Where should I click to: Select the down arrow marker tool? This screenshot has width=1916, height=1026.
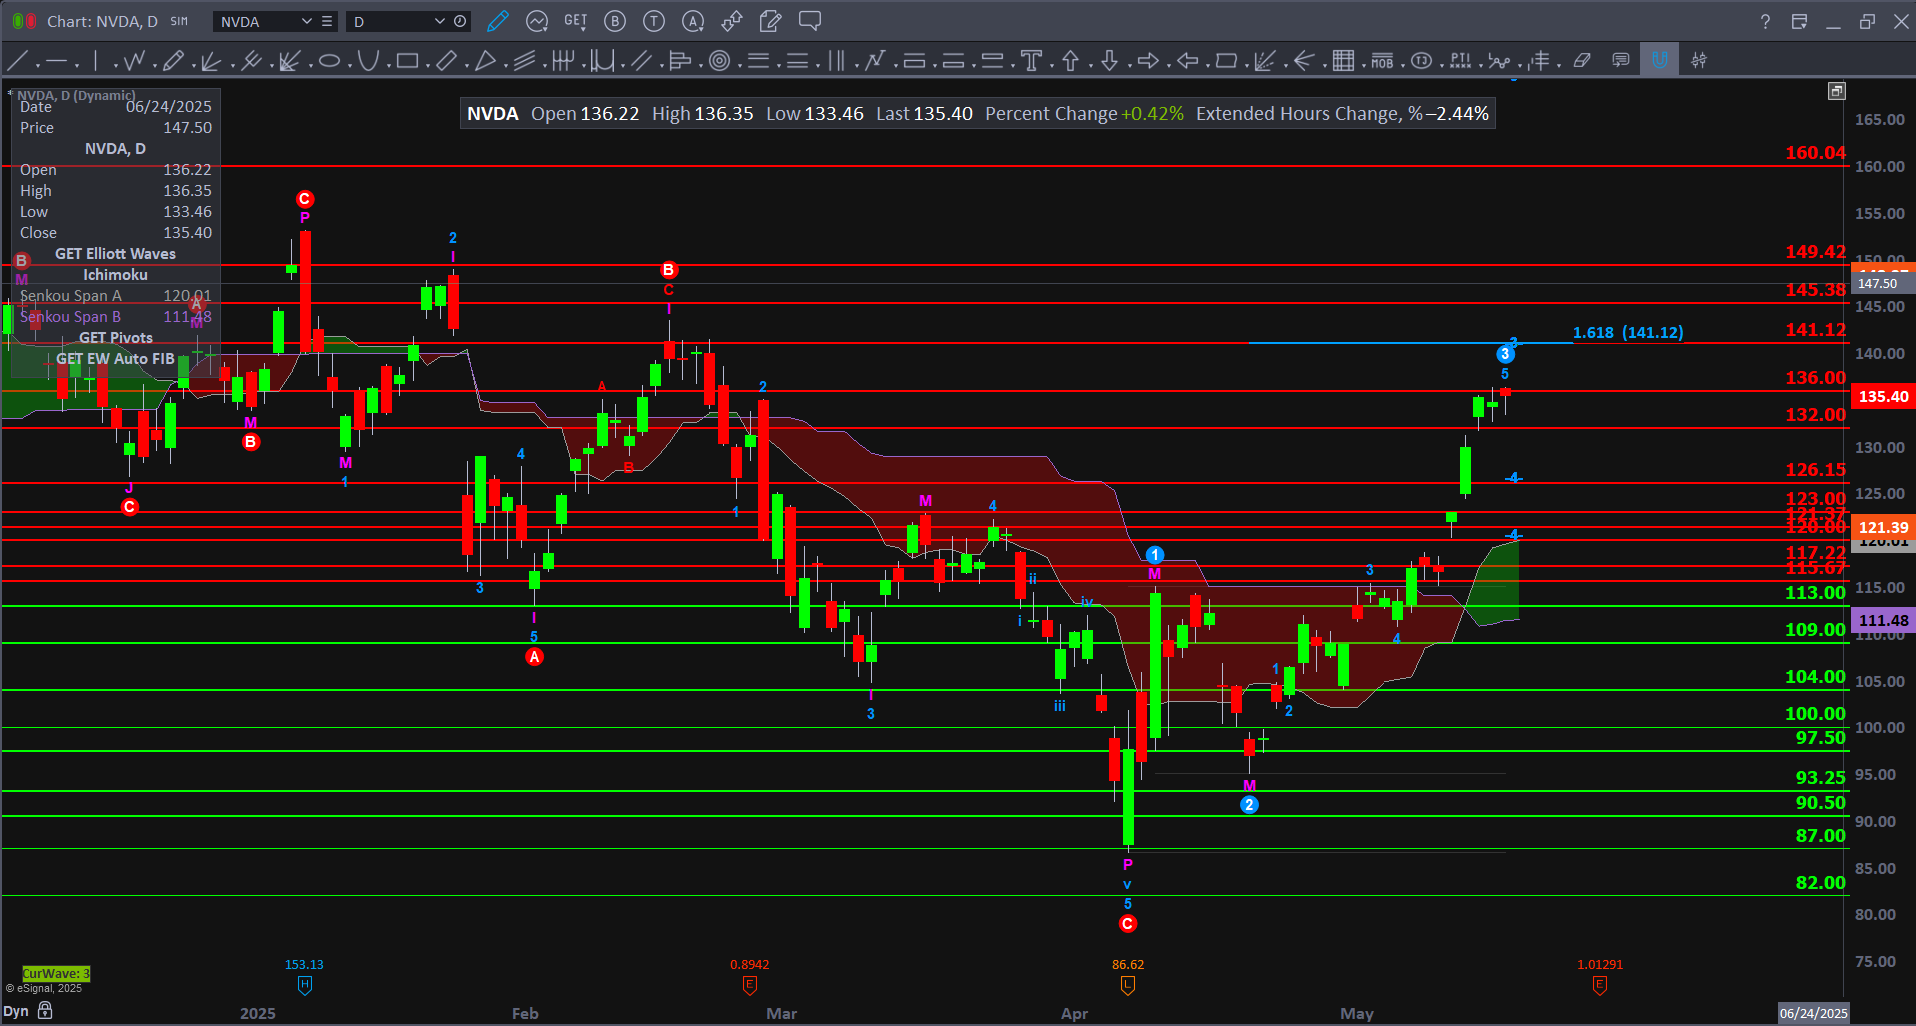pos(1109,61)
